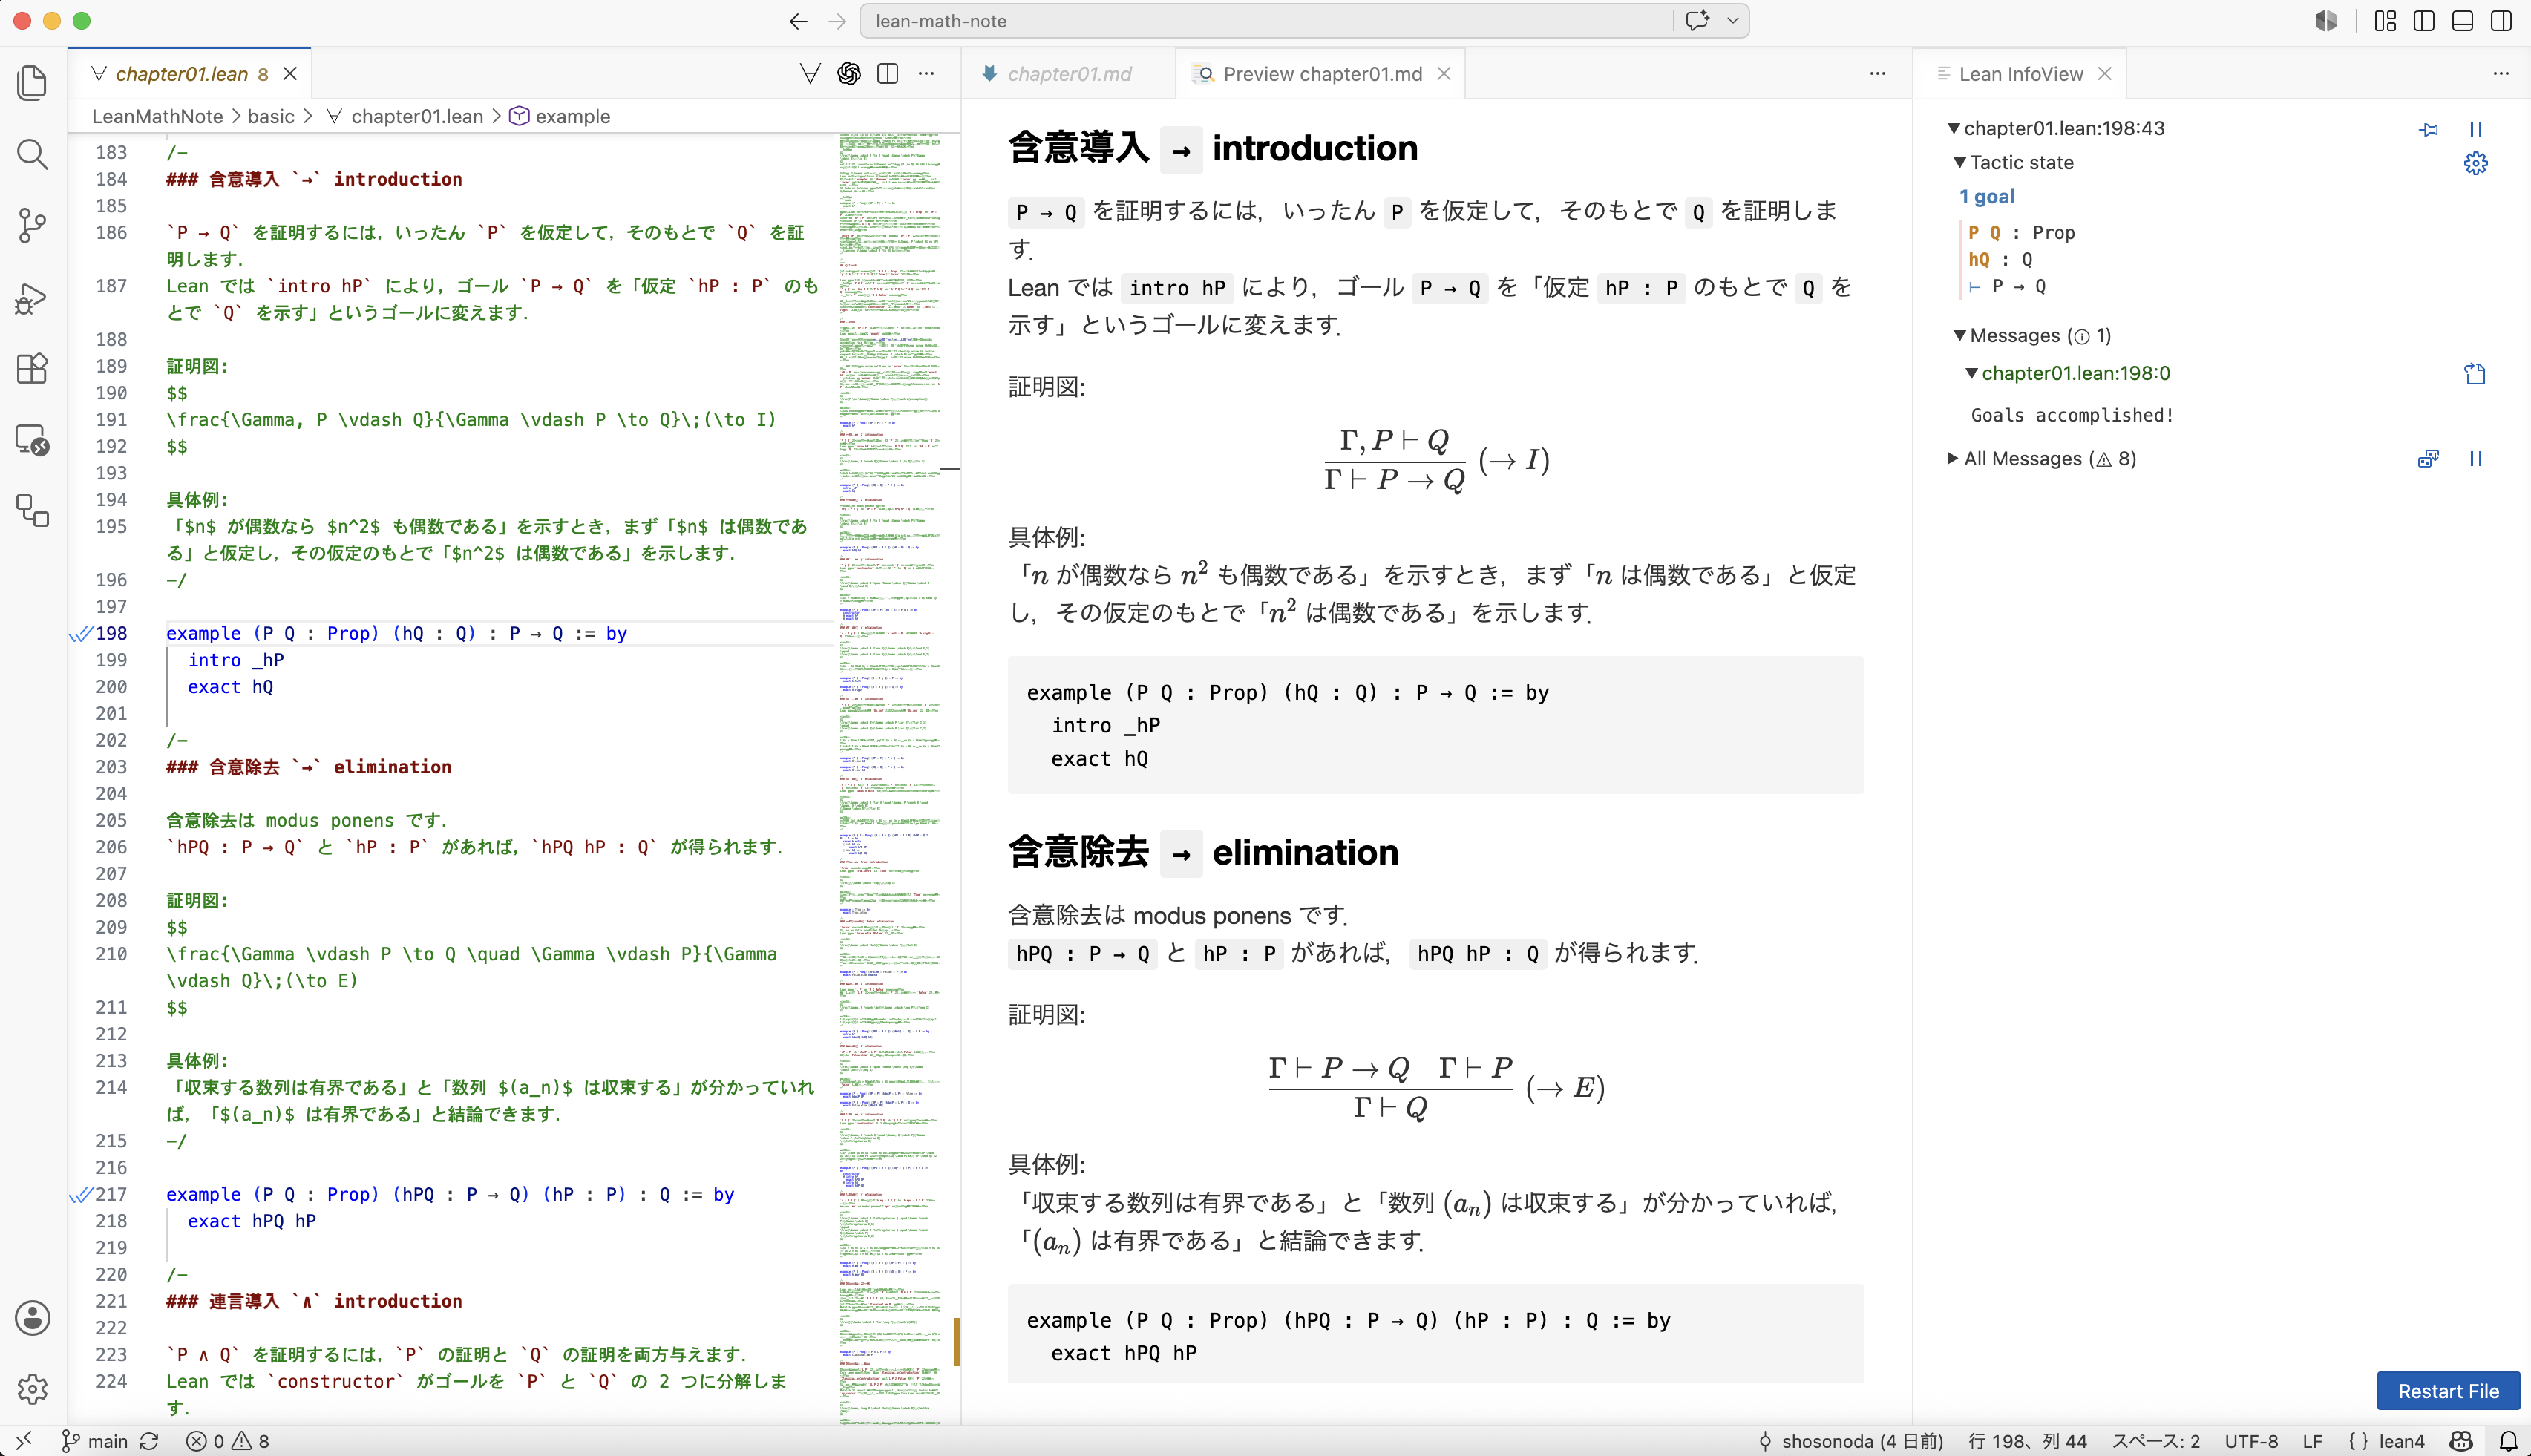
Task: Open the Tactic state settings gear
Action: pyautogui.click(x=2475, y=163)
